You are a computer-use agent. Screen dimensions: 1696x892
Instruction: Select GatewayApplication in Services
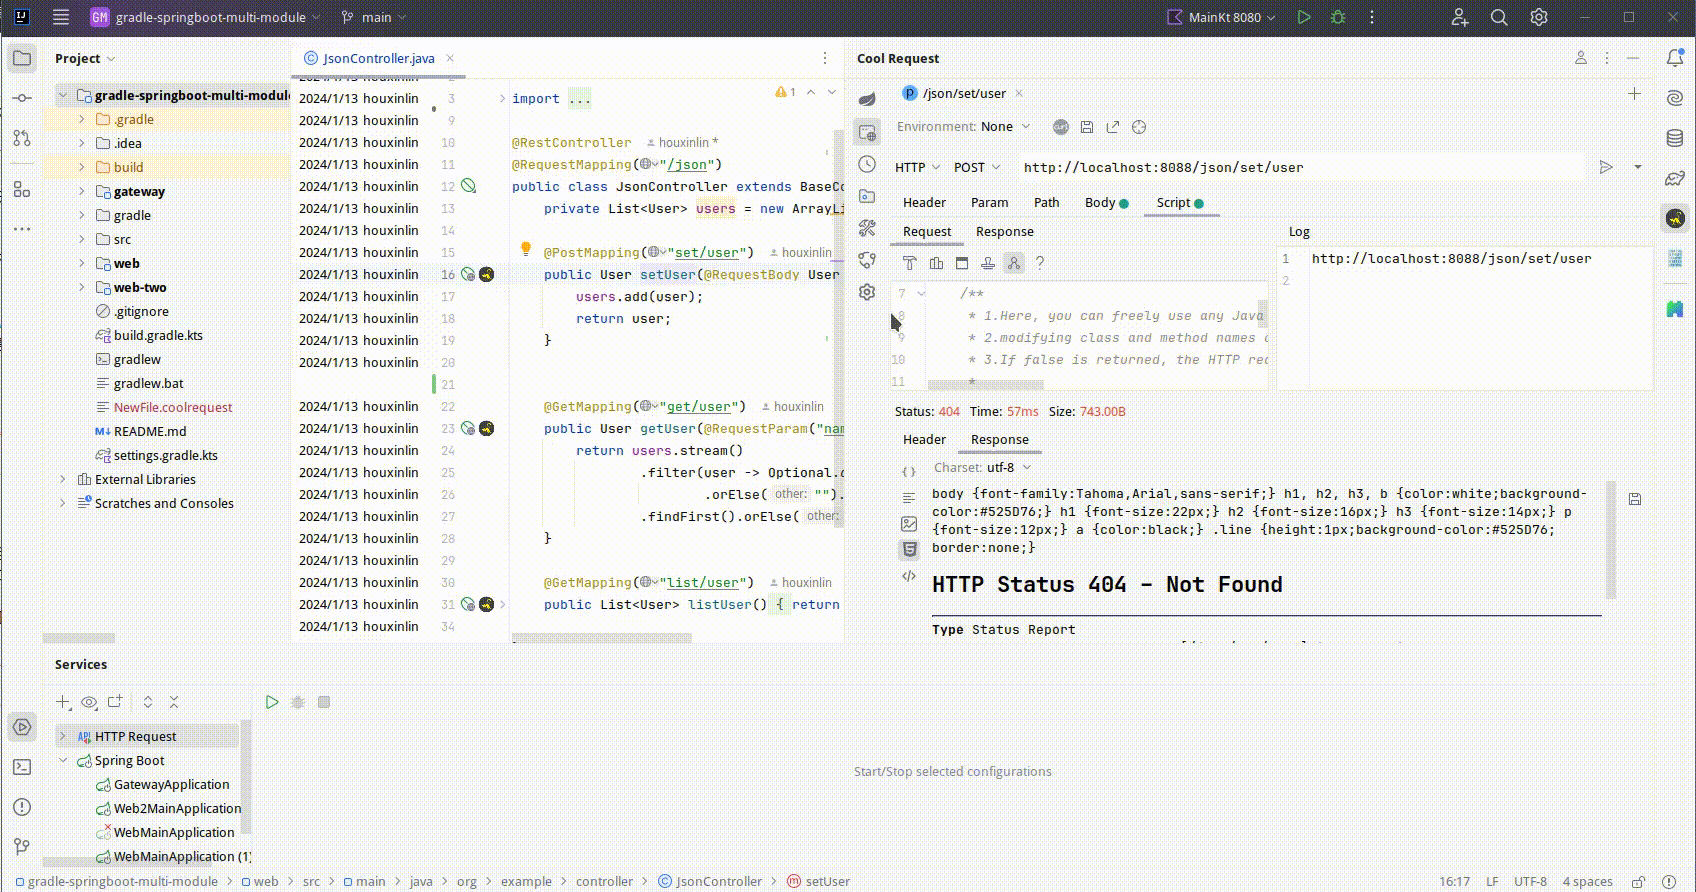pyautogui.click(x=171, y=784)
